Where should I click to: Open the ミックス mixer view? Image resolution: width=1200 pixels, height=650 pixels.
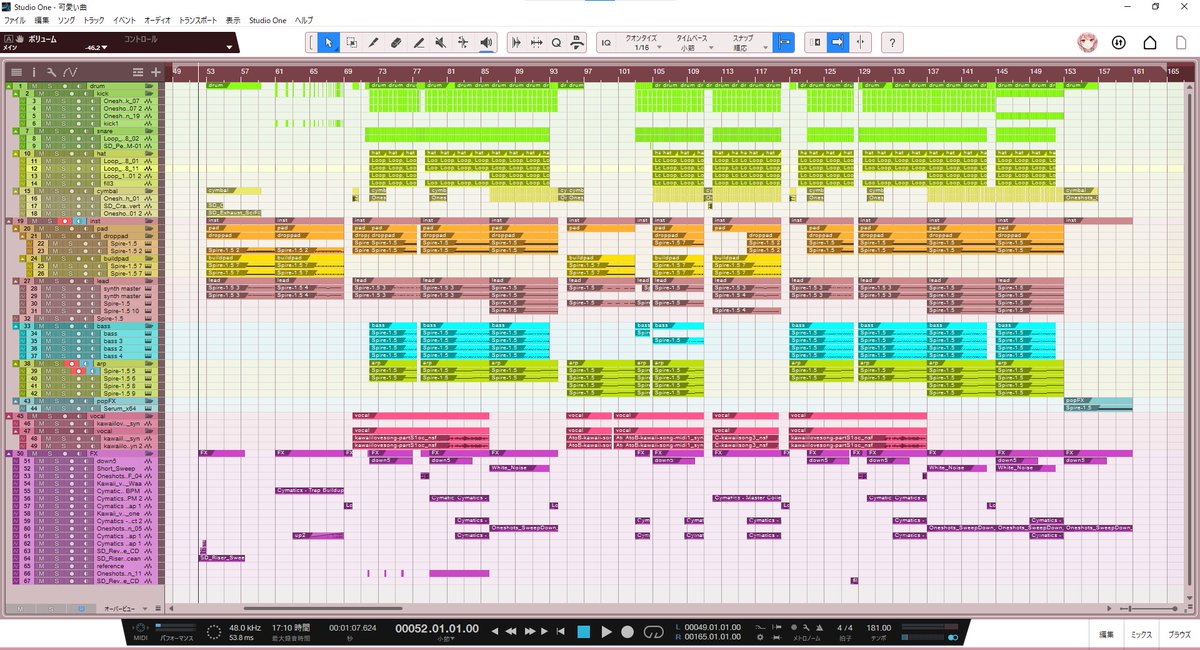click(1141, 634)
